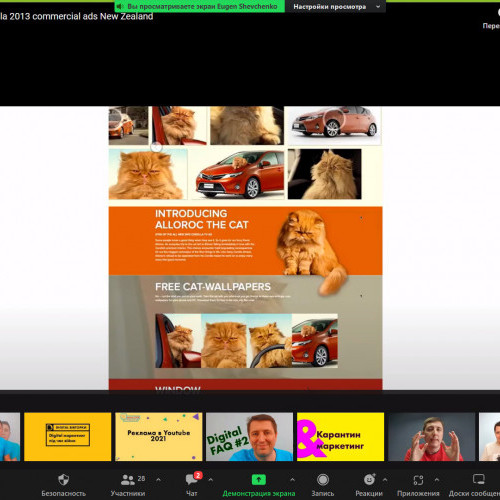Image resolution: width=500 pixels, height=500 pixels.
Task: Click the red car wallpaper thumbnail
Action: (315, 341)
